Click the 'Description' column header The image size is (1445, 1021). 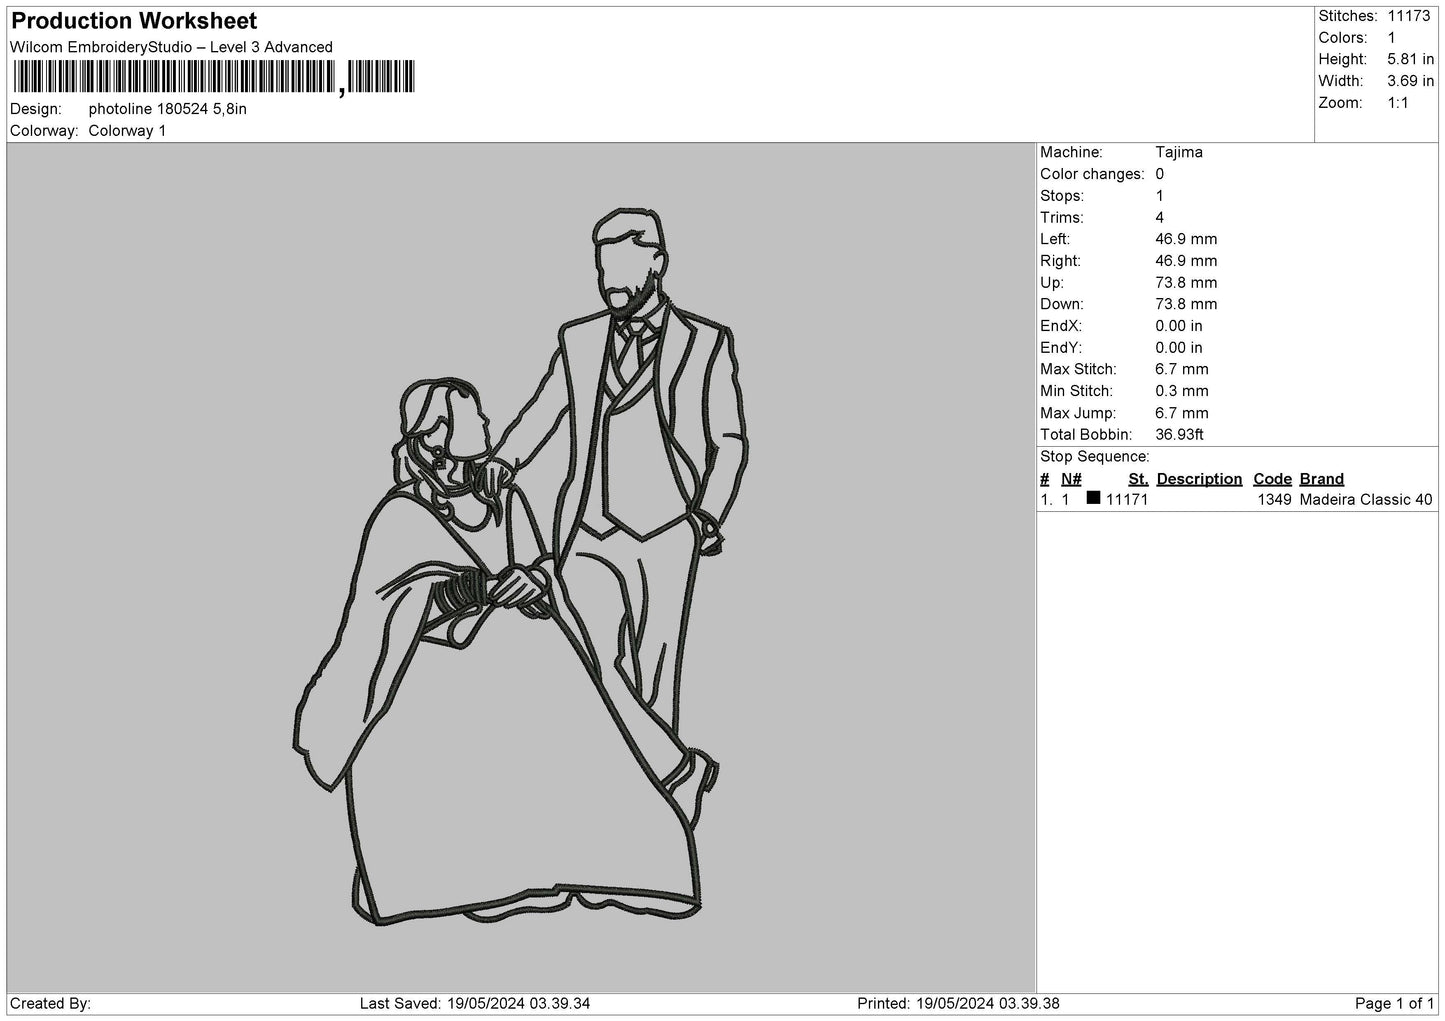1199,479
